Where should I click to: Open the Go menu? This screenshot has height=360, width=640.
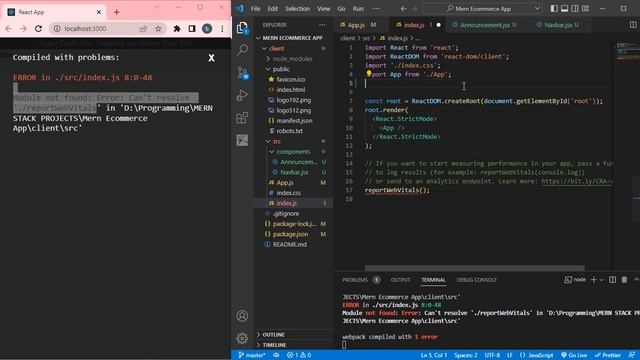[x=342, y=9]
